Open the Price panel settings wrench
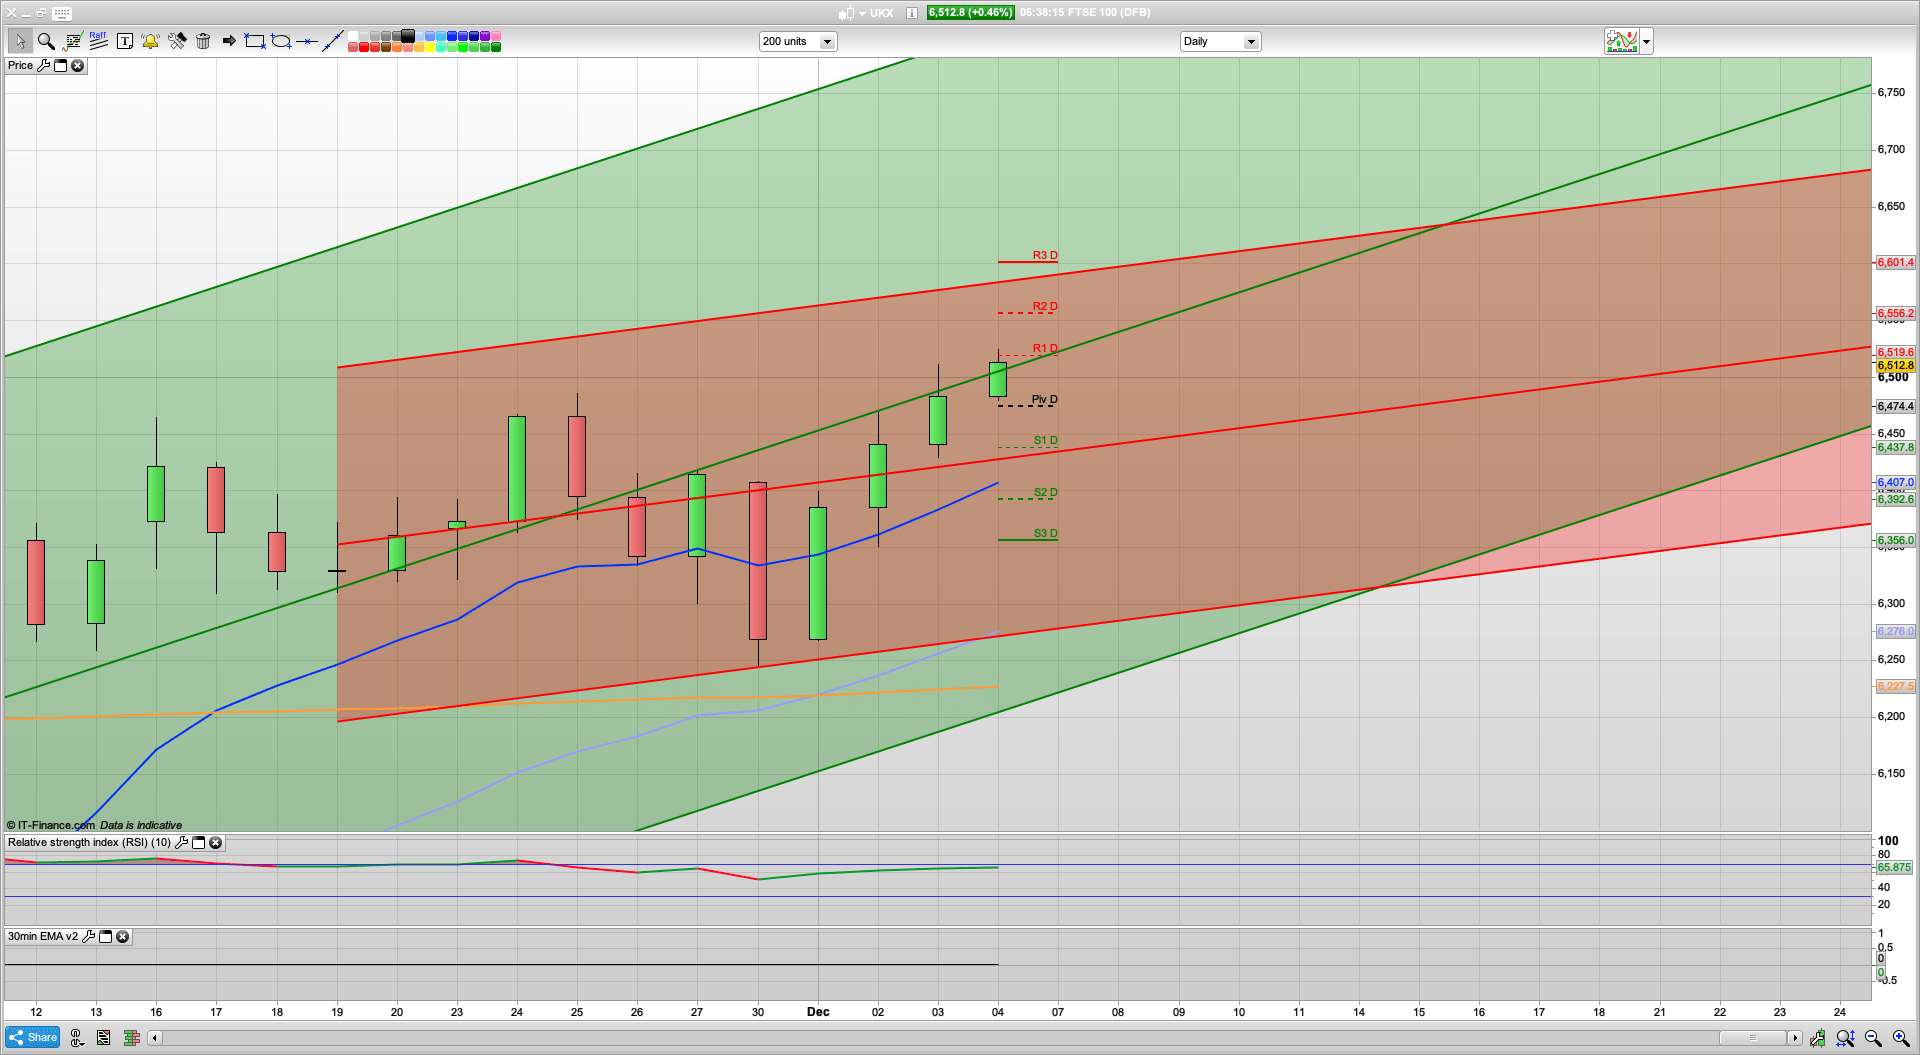1920x1055 pixels. pos(44,65)
